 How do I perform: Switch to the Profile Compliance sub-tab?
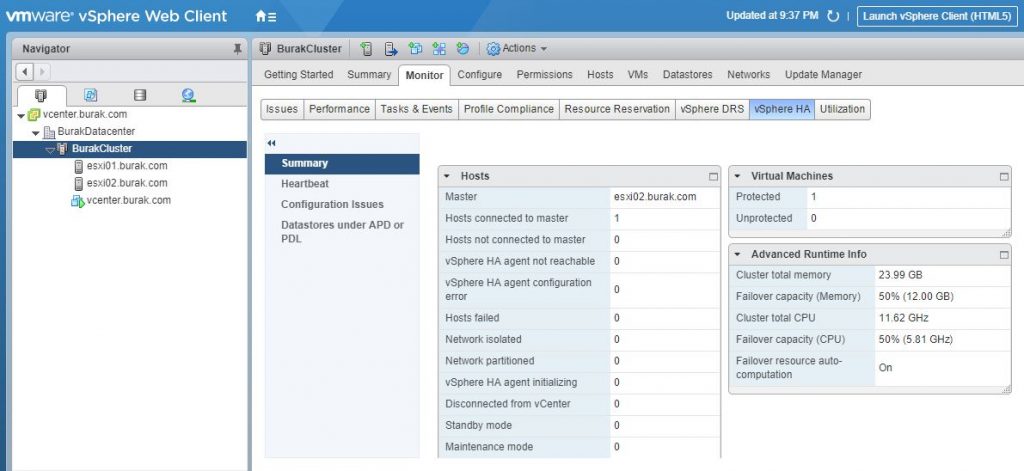pos(509,110)
